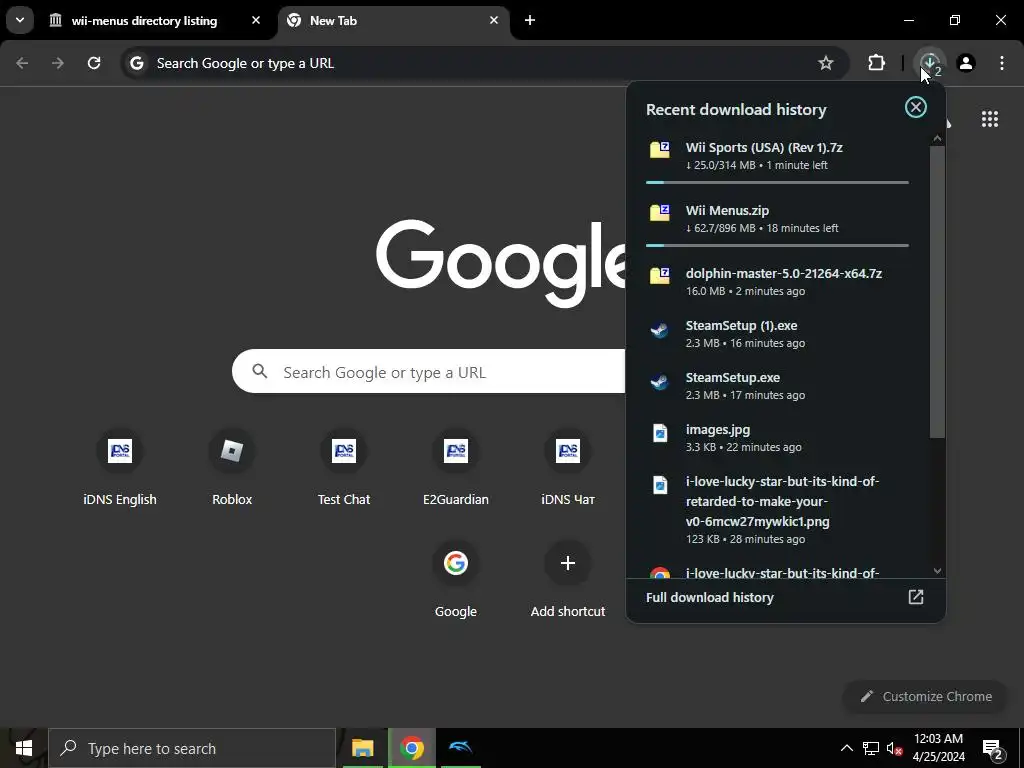Open the Chrome profile avatar icon

tap(966, 63)
